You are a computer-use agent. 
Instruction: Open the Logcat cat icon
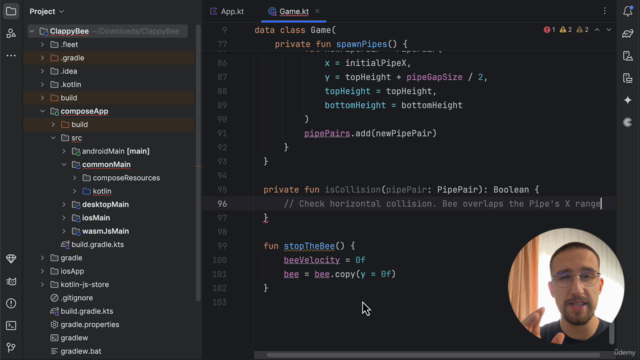pos(11,281)
